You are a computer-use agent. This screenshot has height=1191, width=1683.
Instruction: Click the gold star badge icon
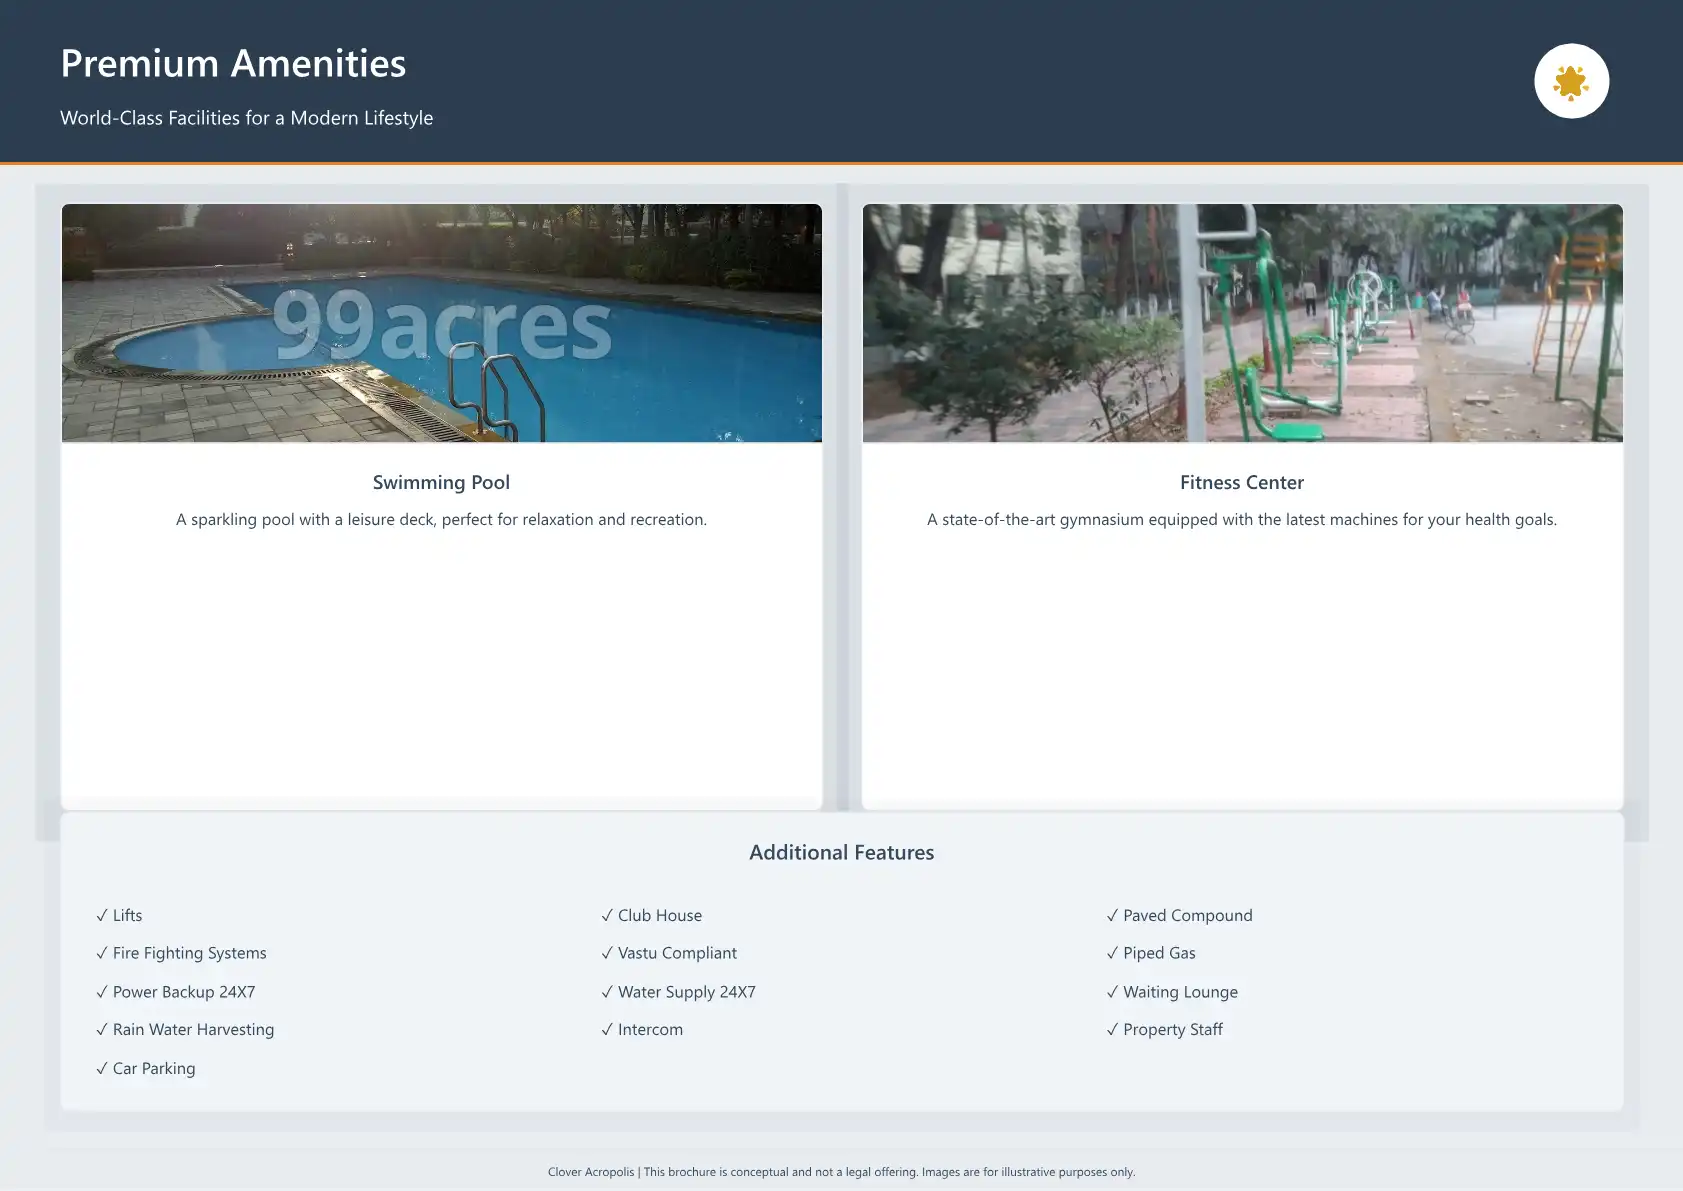tap(1570, 82)
